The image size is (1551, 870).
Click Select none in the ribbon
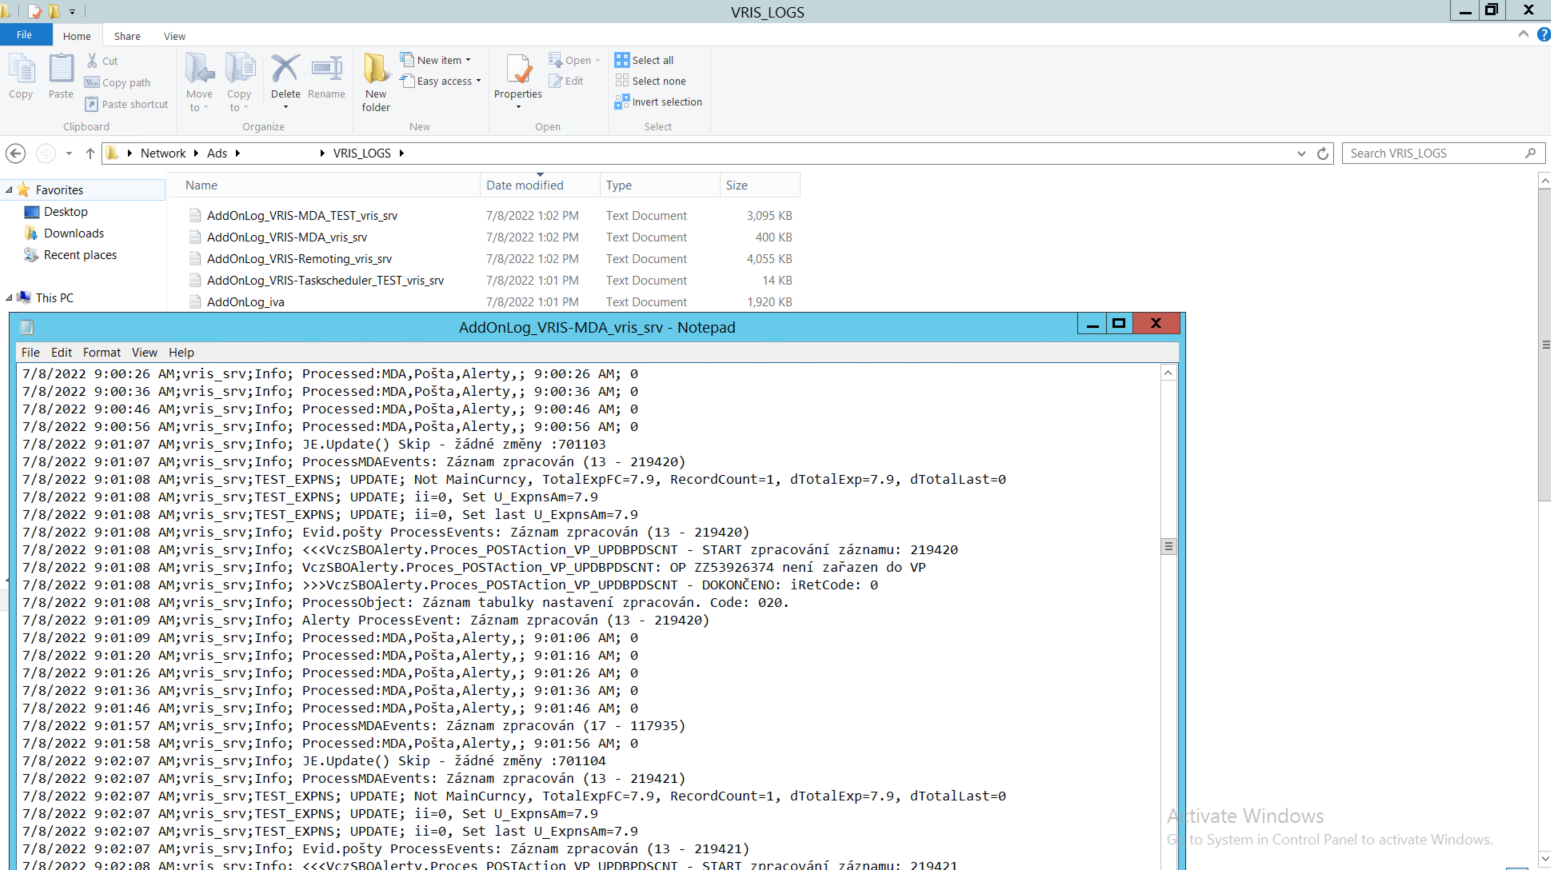coord(651,81)
